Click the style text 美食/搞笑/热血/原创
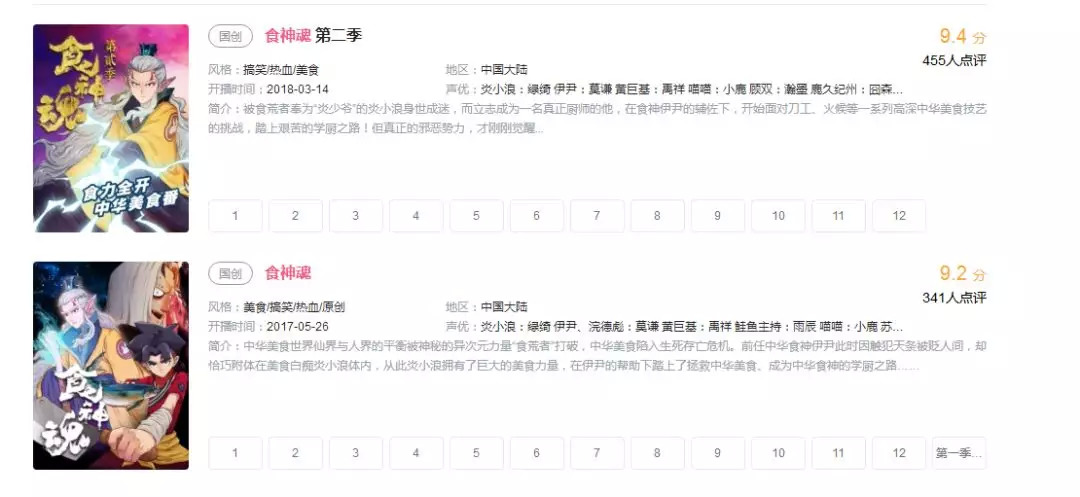Viewport: 1080px width, 497px height. point(294,307)
